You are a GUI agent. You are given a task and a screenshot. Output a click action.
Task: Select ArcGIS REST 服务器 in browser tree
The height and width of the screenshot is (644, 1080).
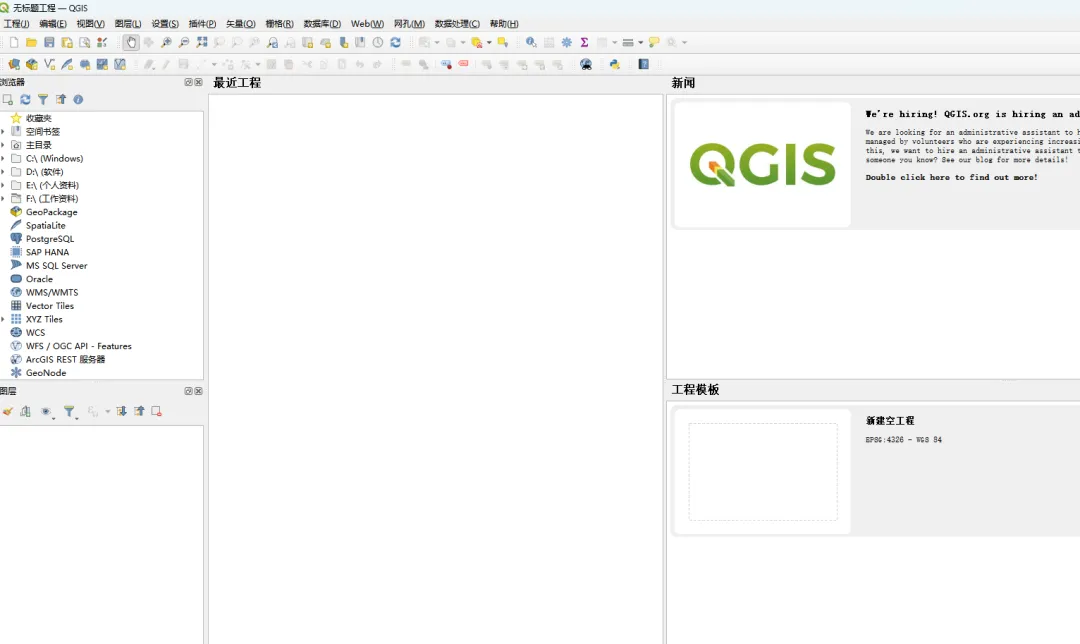click(x=65, y=360)
